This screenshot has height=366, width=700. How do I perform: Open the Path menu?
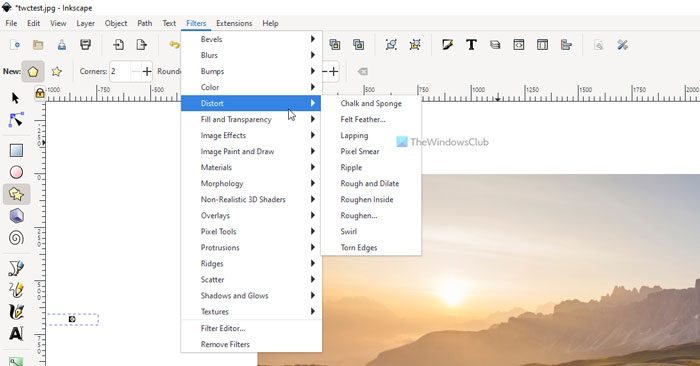[x=144, y=23]
